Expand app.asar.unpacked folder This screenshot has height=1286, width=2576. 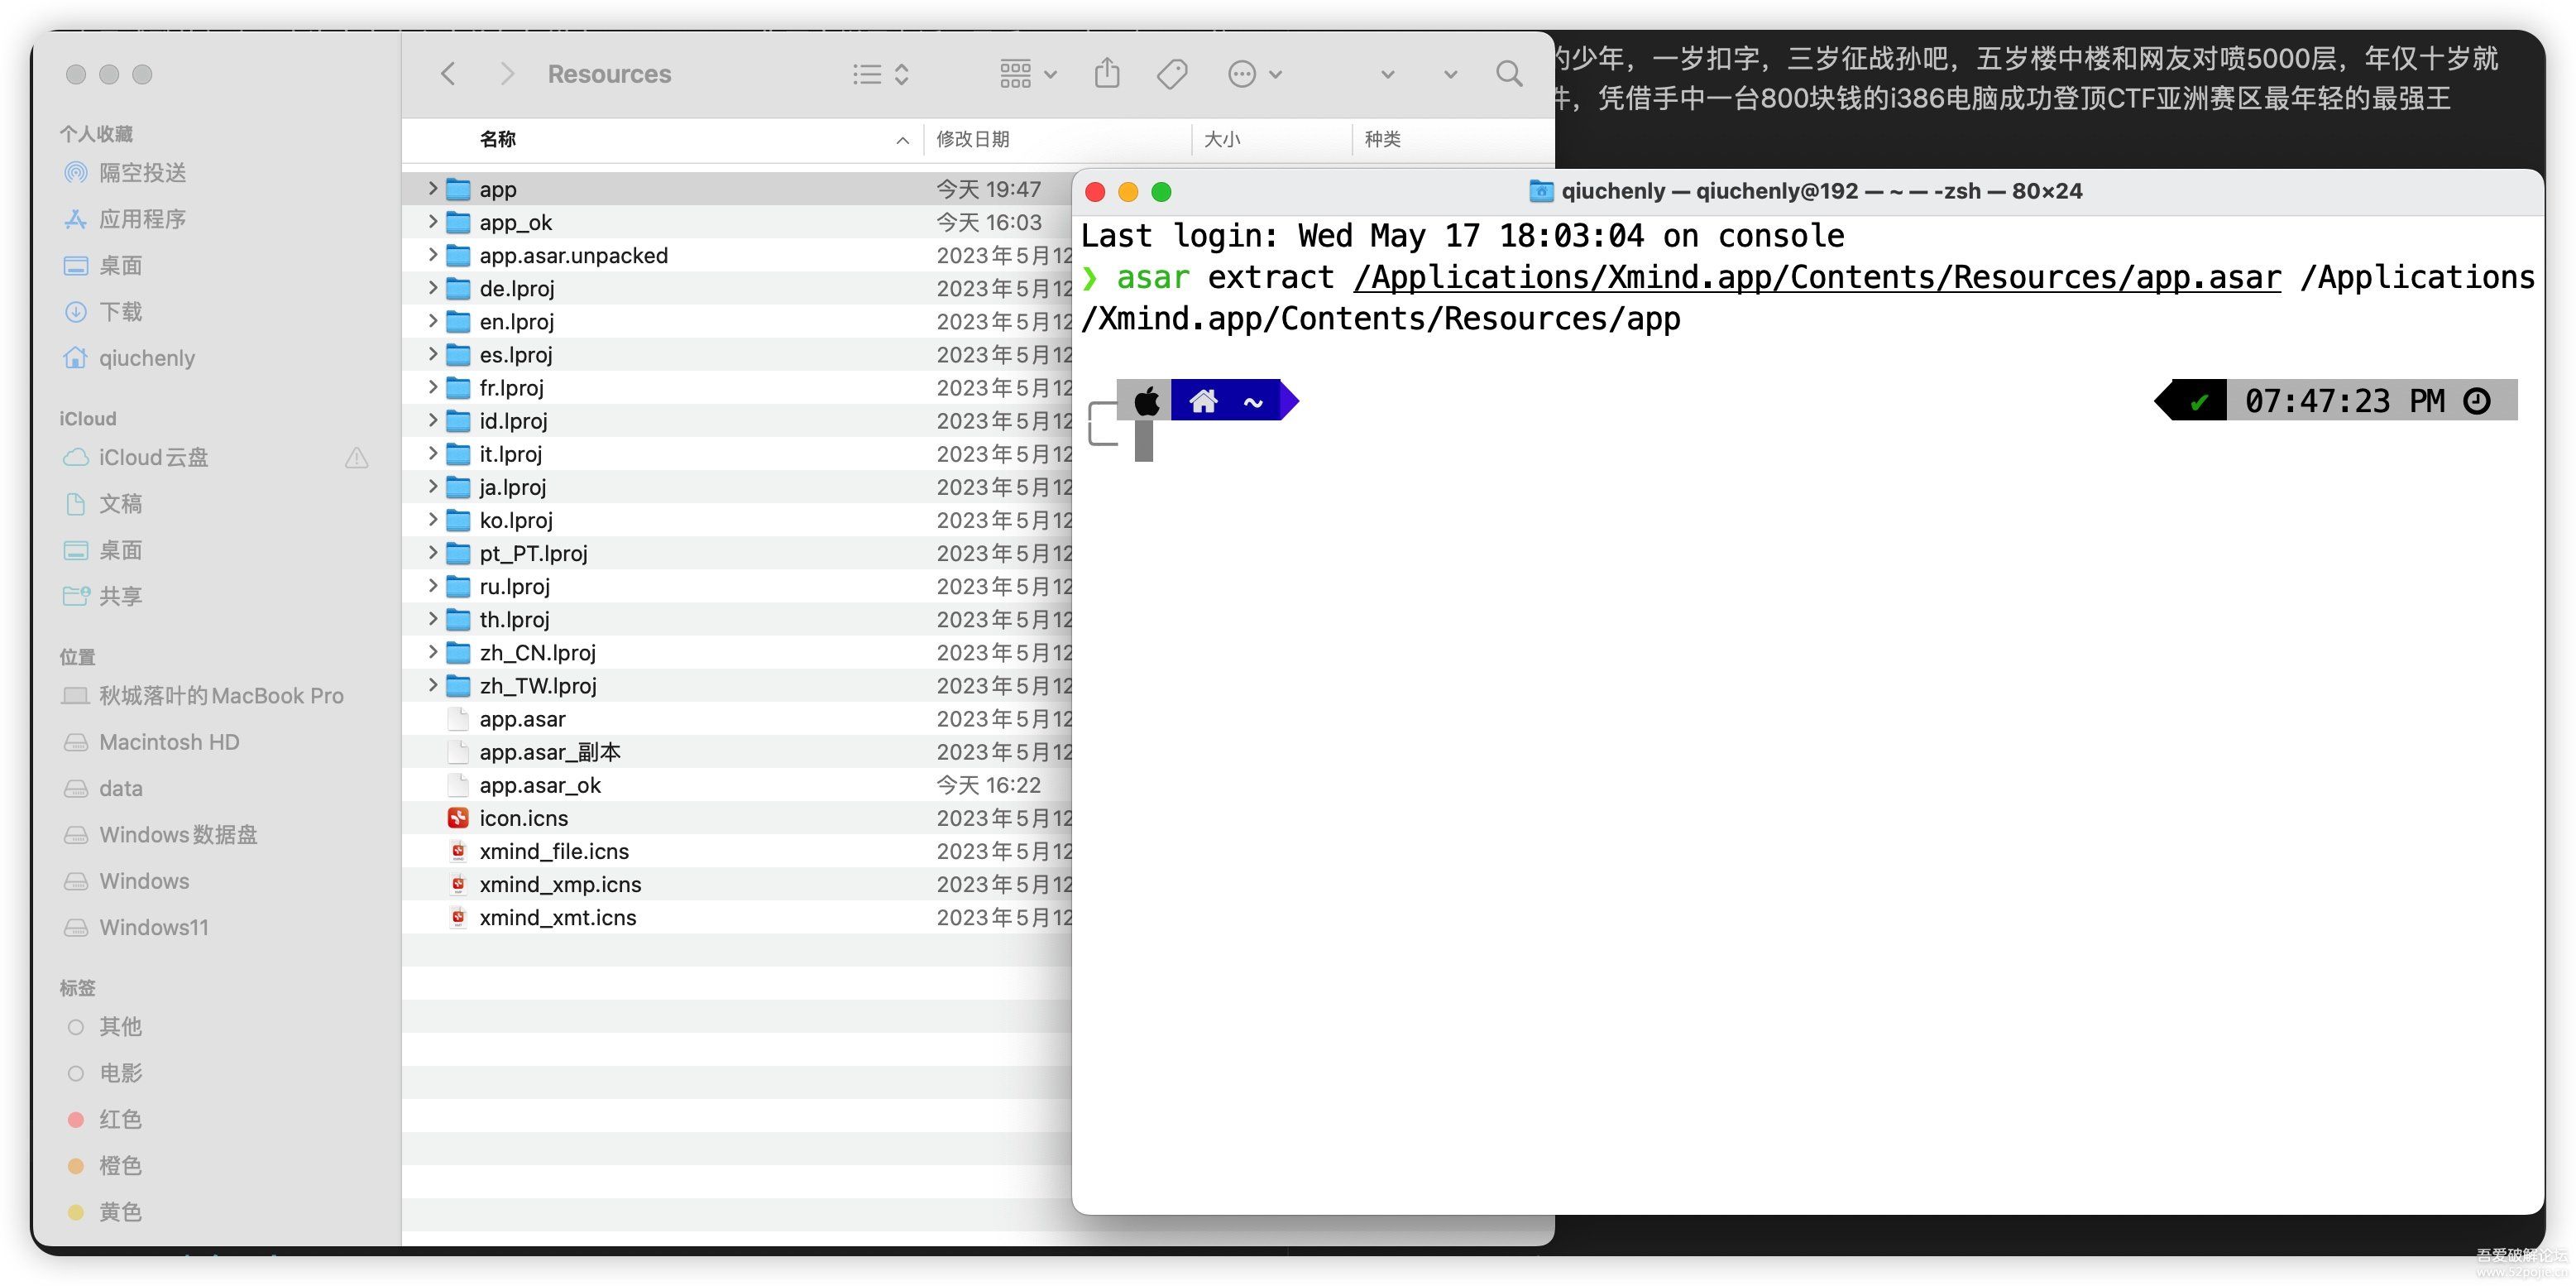point(432,254)
